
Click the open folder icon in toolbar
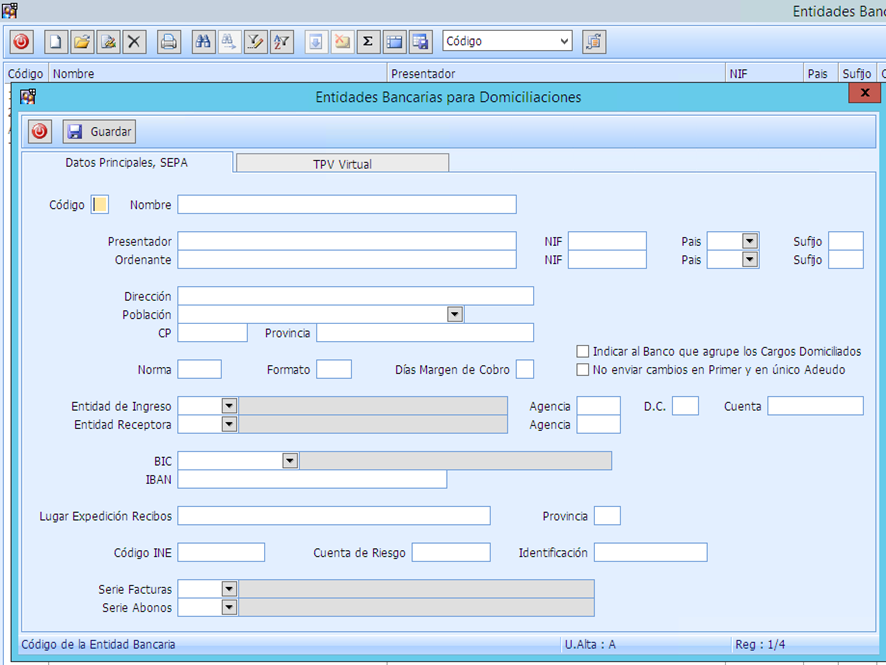(x=82, y=42)
